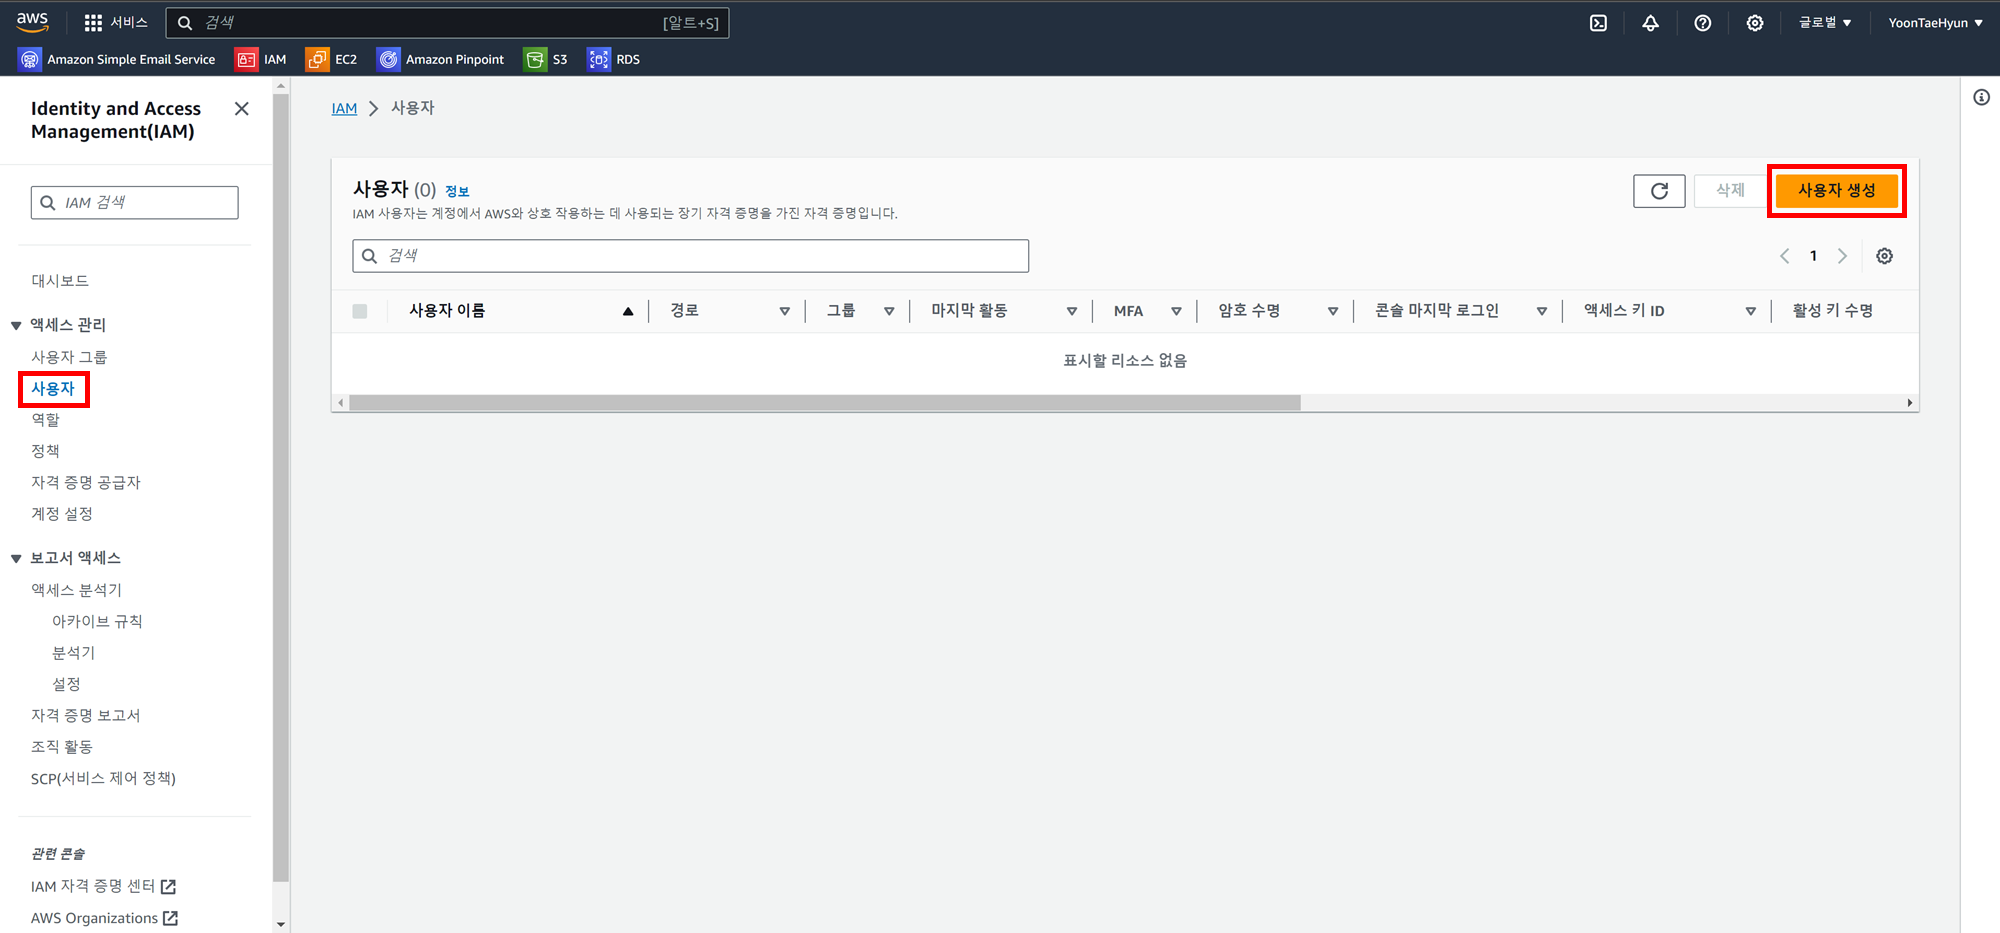
Task: Sort by 경로 column
Action: point(784,311)
